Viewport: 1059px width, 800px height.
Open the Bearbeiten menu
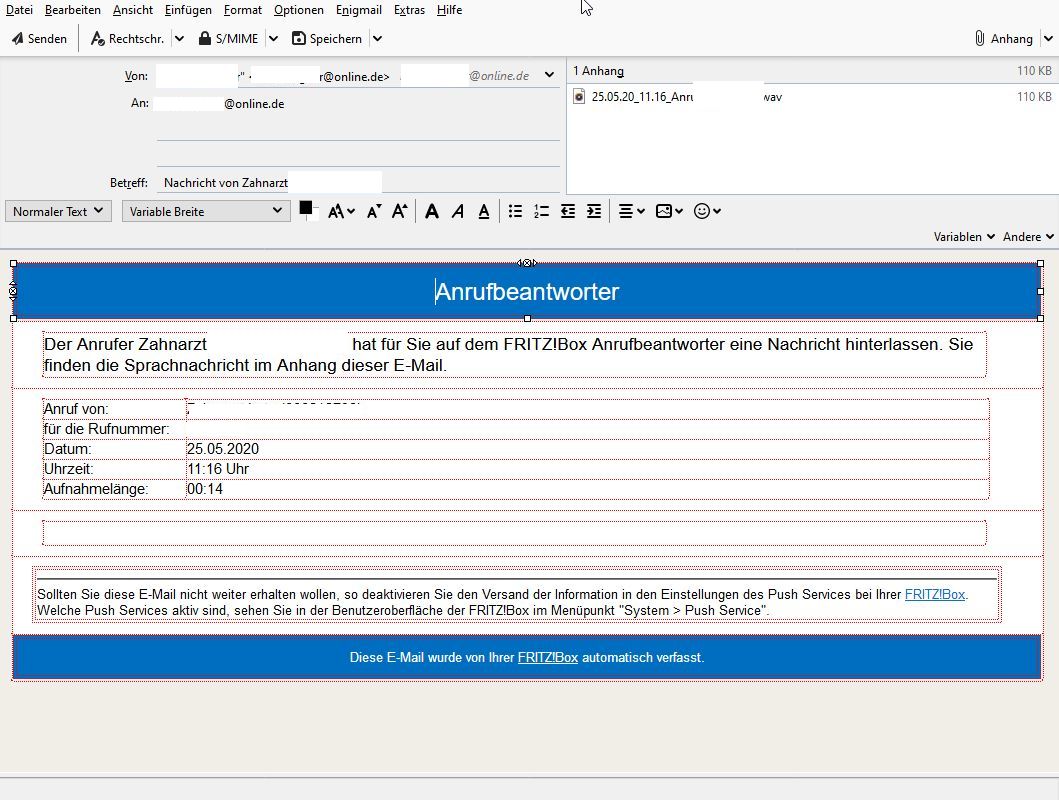(x=72, y=10)
